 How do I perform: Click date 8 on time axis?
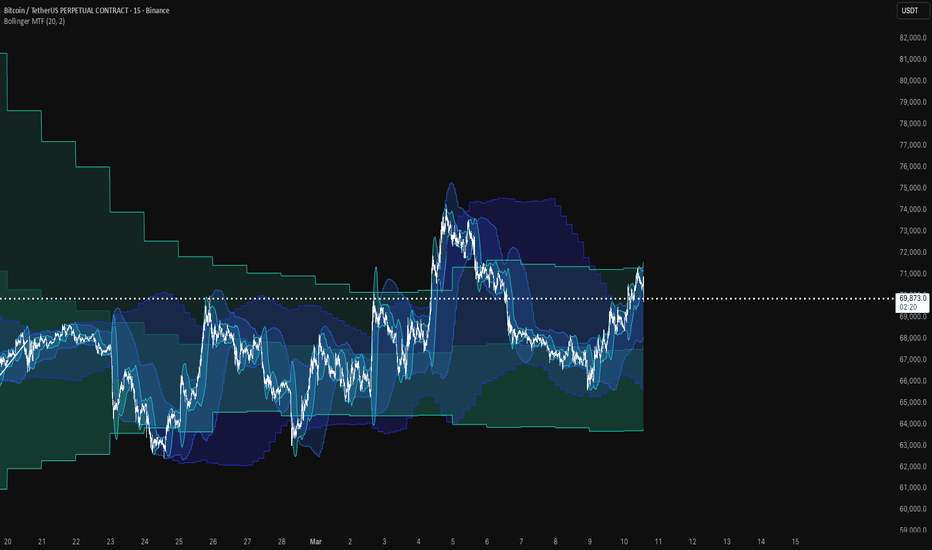tap(556, 542)
